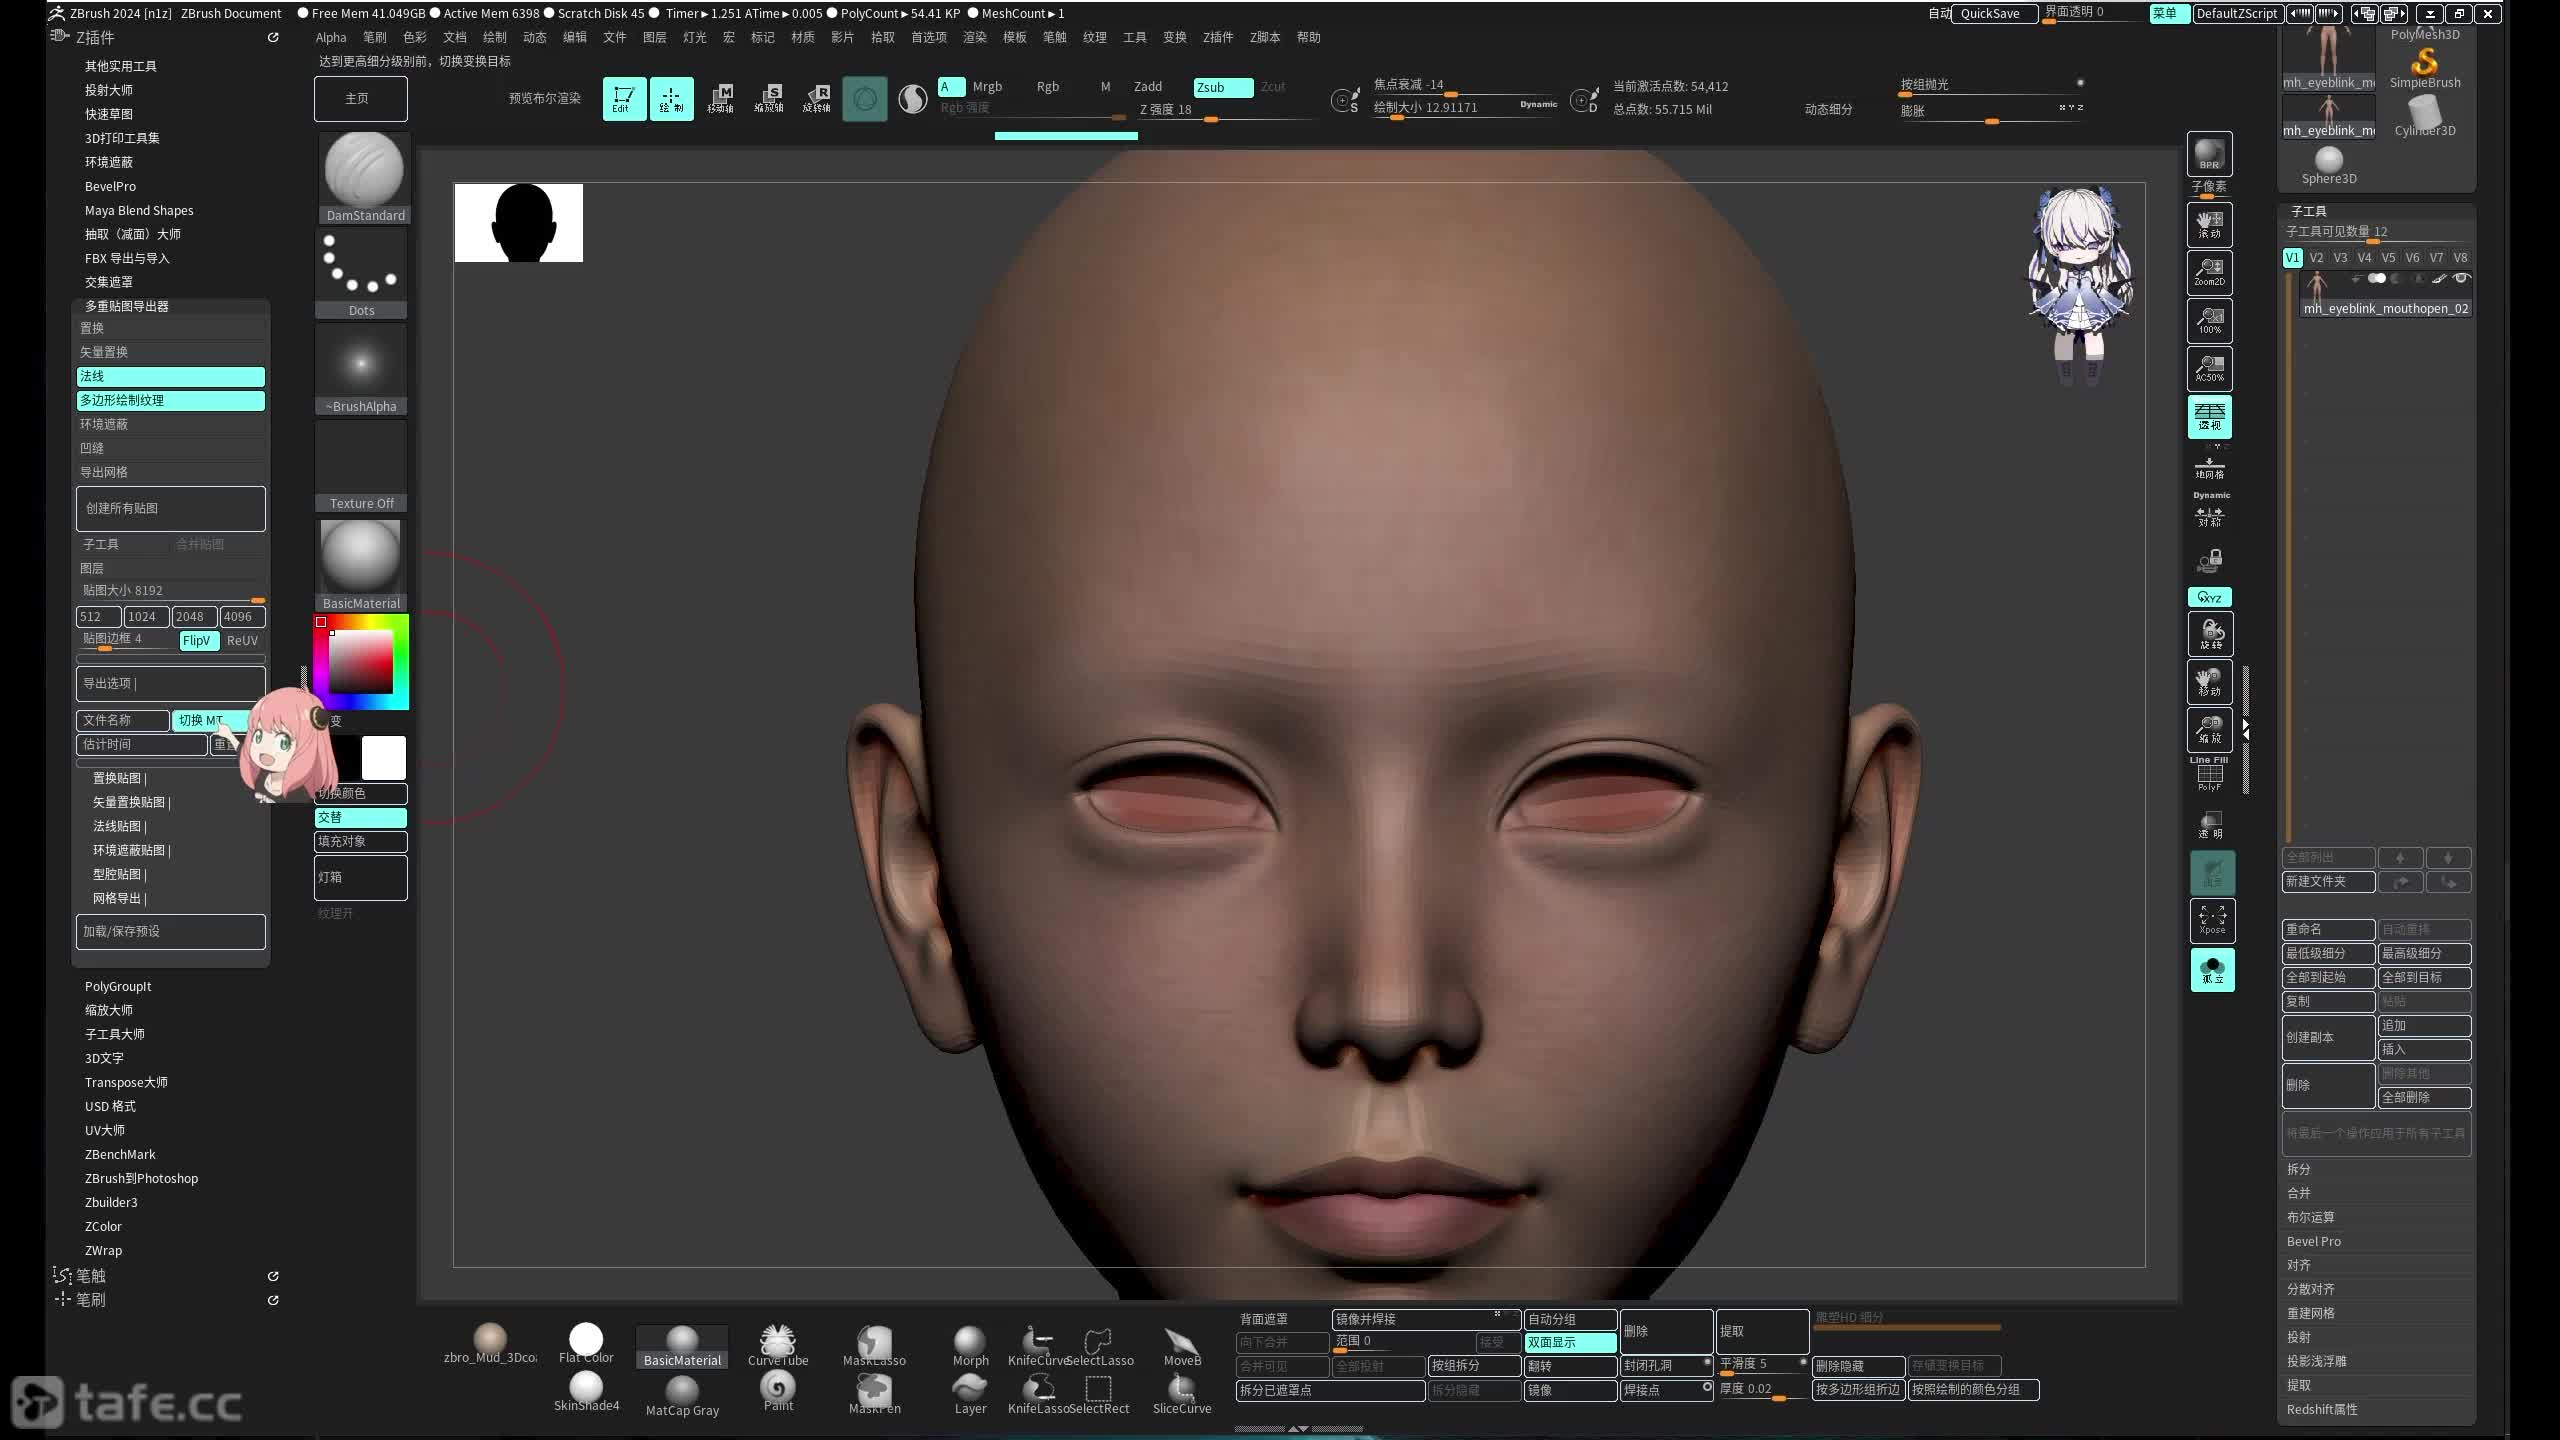Toggle the XYZ rotation mode

[x=2209, y=598]
